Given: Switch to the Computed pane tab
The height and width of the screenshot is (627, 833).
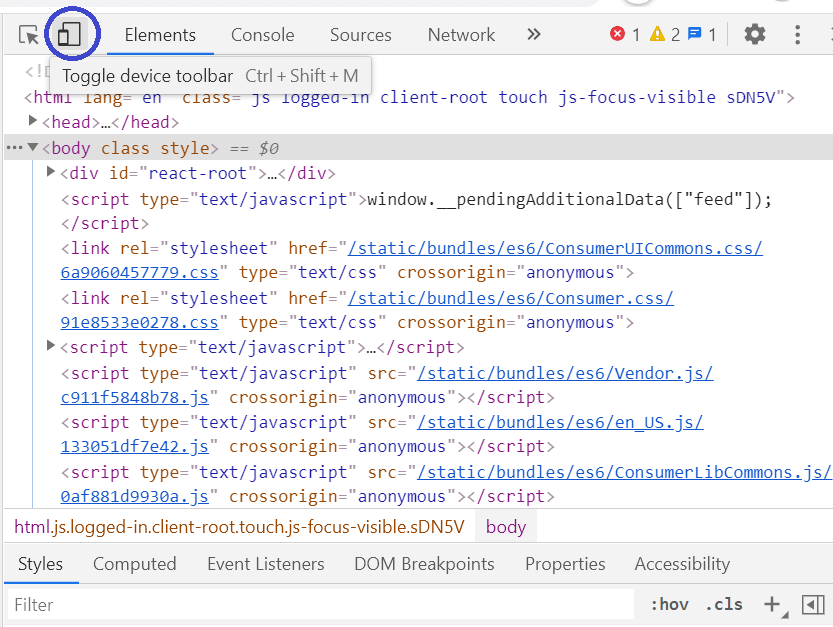Looking at the screenshot, I should pos(134,564).
